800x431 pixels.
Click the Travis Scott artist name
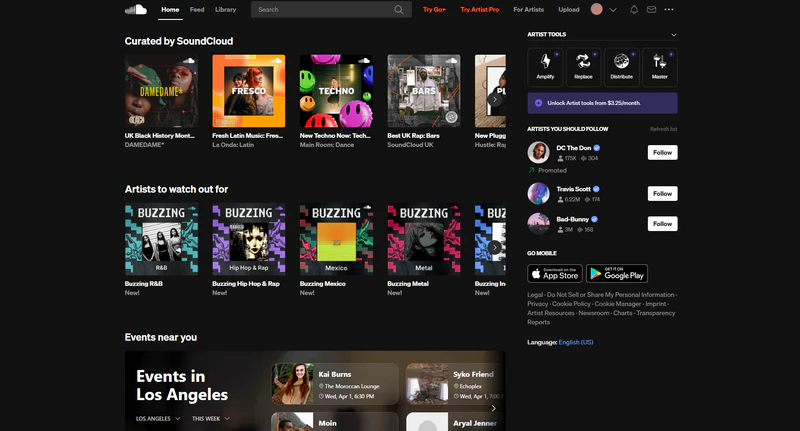(x=573, y=189)
